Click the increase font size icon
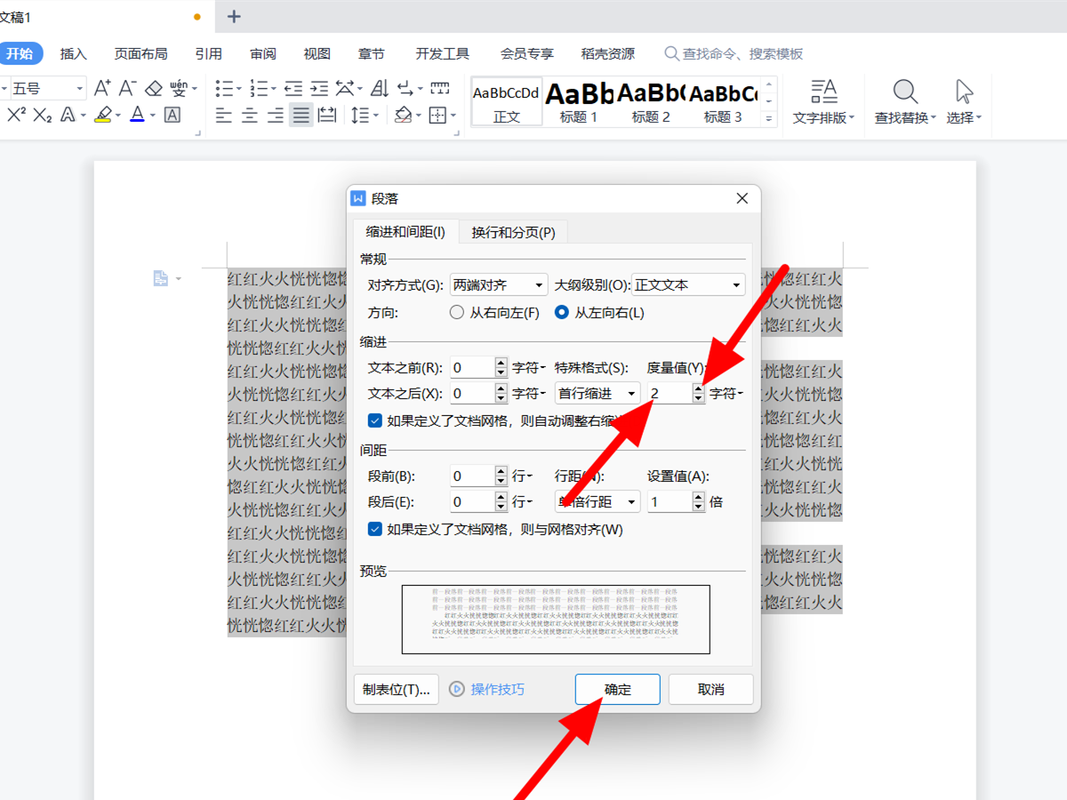The image size is (1067, 800). 102,88
